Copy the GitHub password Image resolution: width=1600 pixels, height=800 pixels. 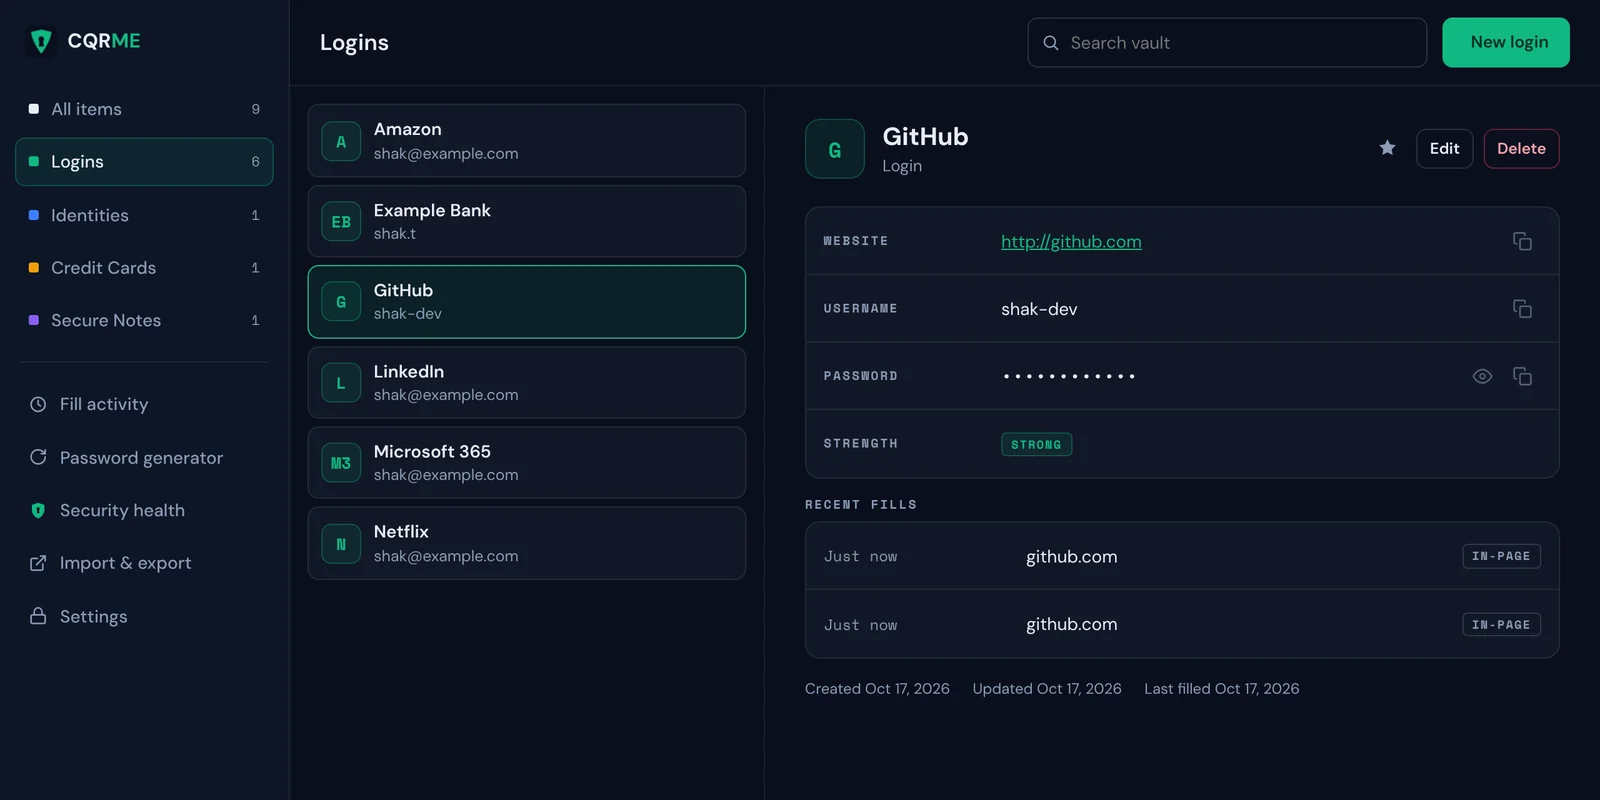tap(1522, 376)
